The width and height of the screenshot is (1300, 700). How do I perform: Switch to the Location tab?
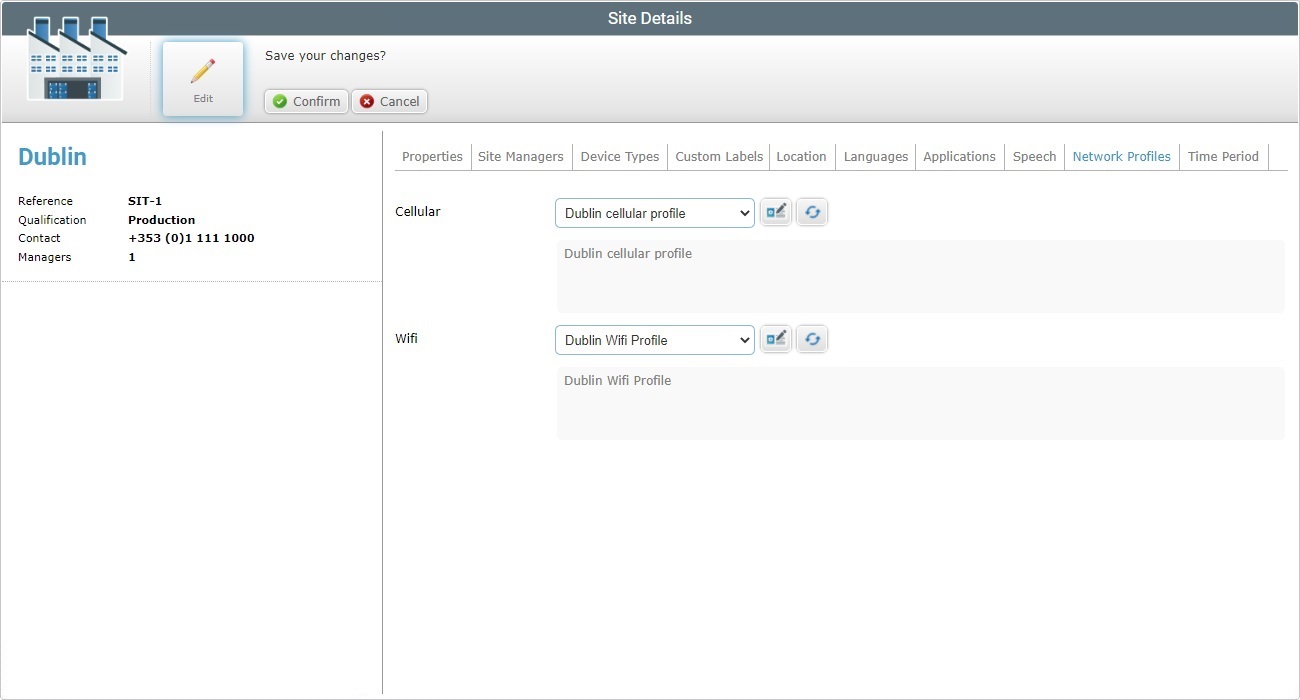tap(801, 156)
